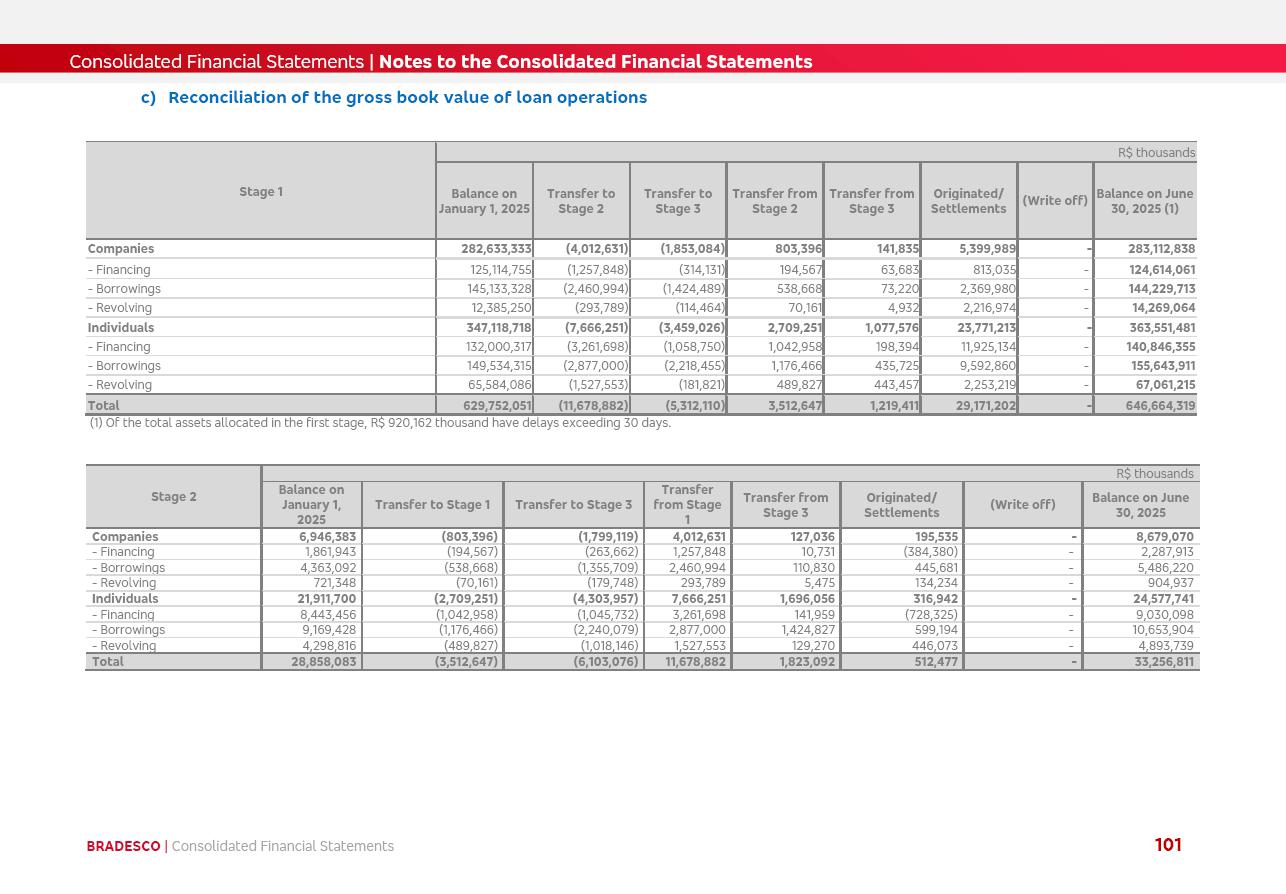Click the BRADESCO footer text
The image size is (1286, 894).
[x=123, y=847]
